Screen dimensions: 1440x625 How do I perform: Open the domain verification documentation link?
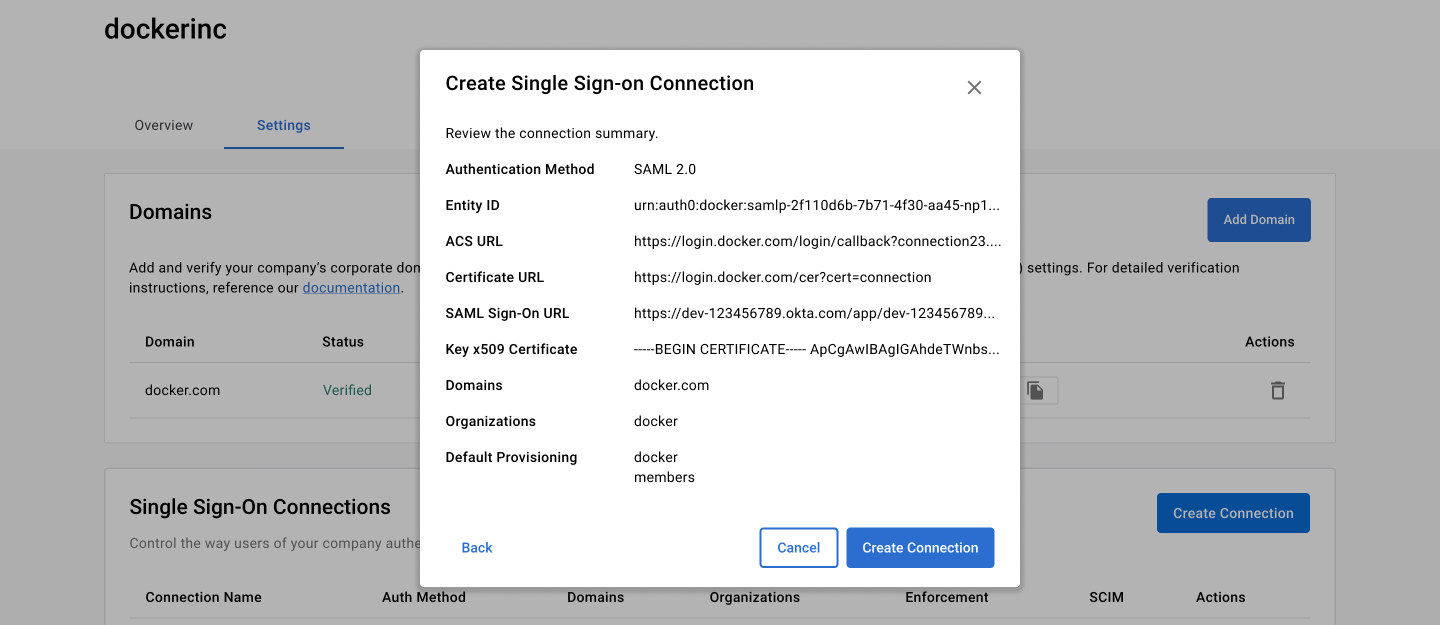352,288
